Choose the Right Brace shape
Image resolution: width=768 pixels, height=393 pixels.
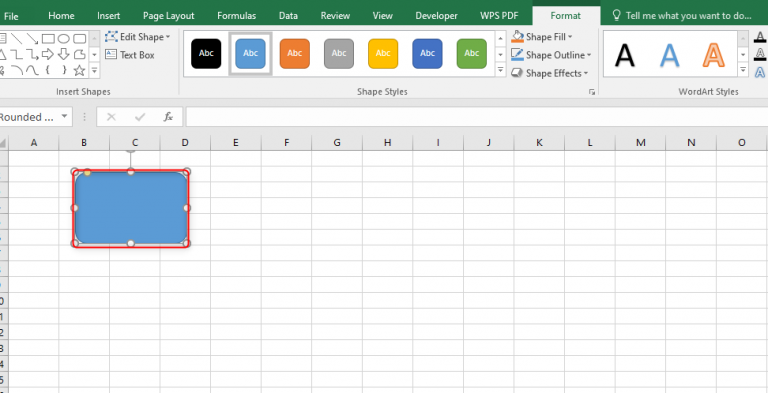pyautogui.click(x=64, y=71)
